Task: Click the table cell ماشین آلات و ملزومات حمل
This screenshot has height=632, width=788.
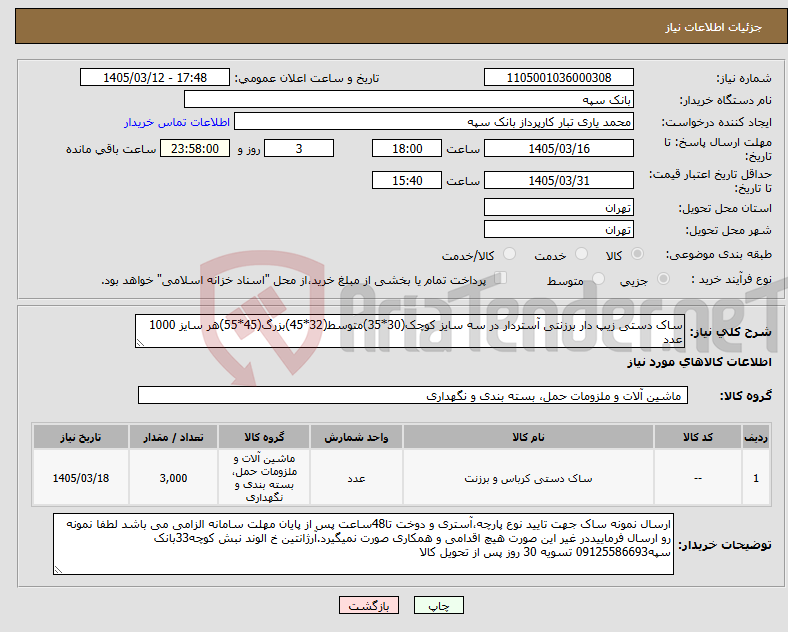Action: coord(264,478)
